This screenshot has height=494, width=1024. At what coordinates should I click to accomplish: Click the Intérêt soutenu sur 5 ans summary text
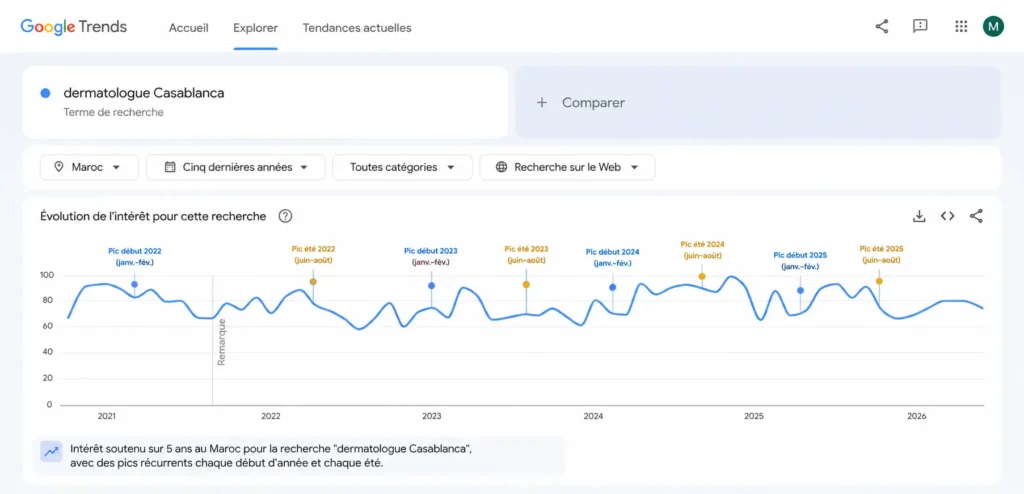(x=270, y=456)
